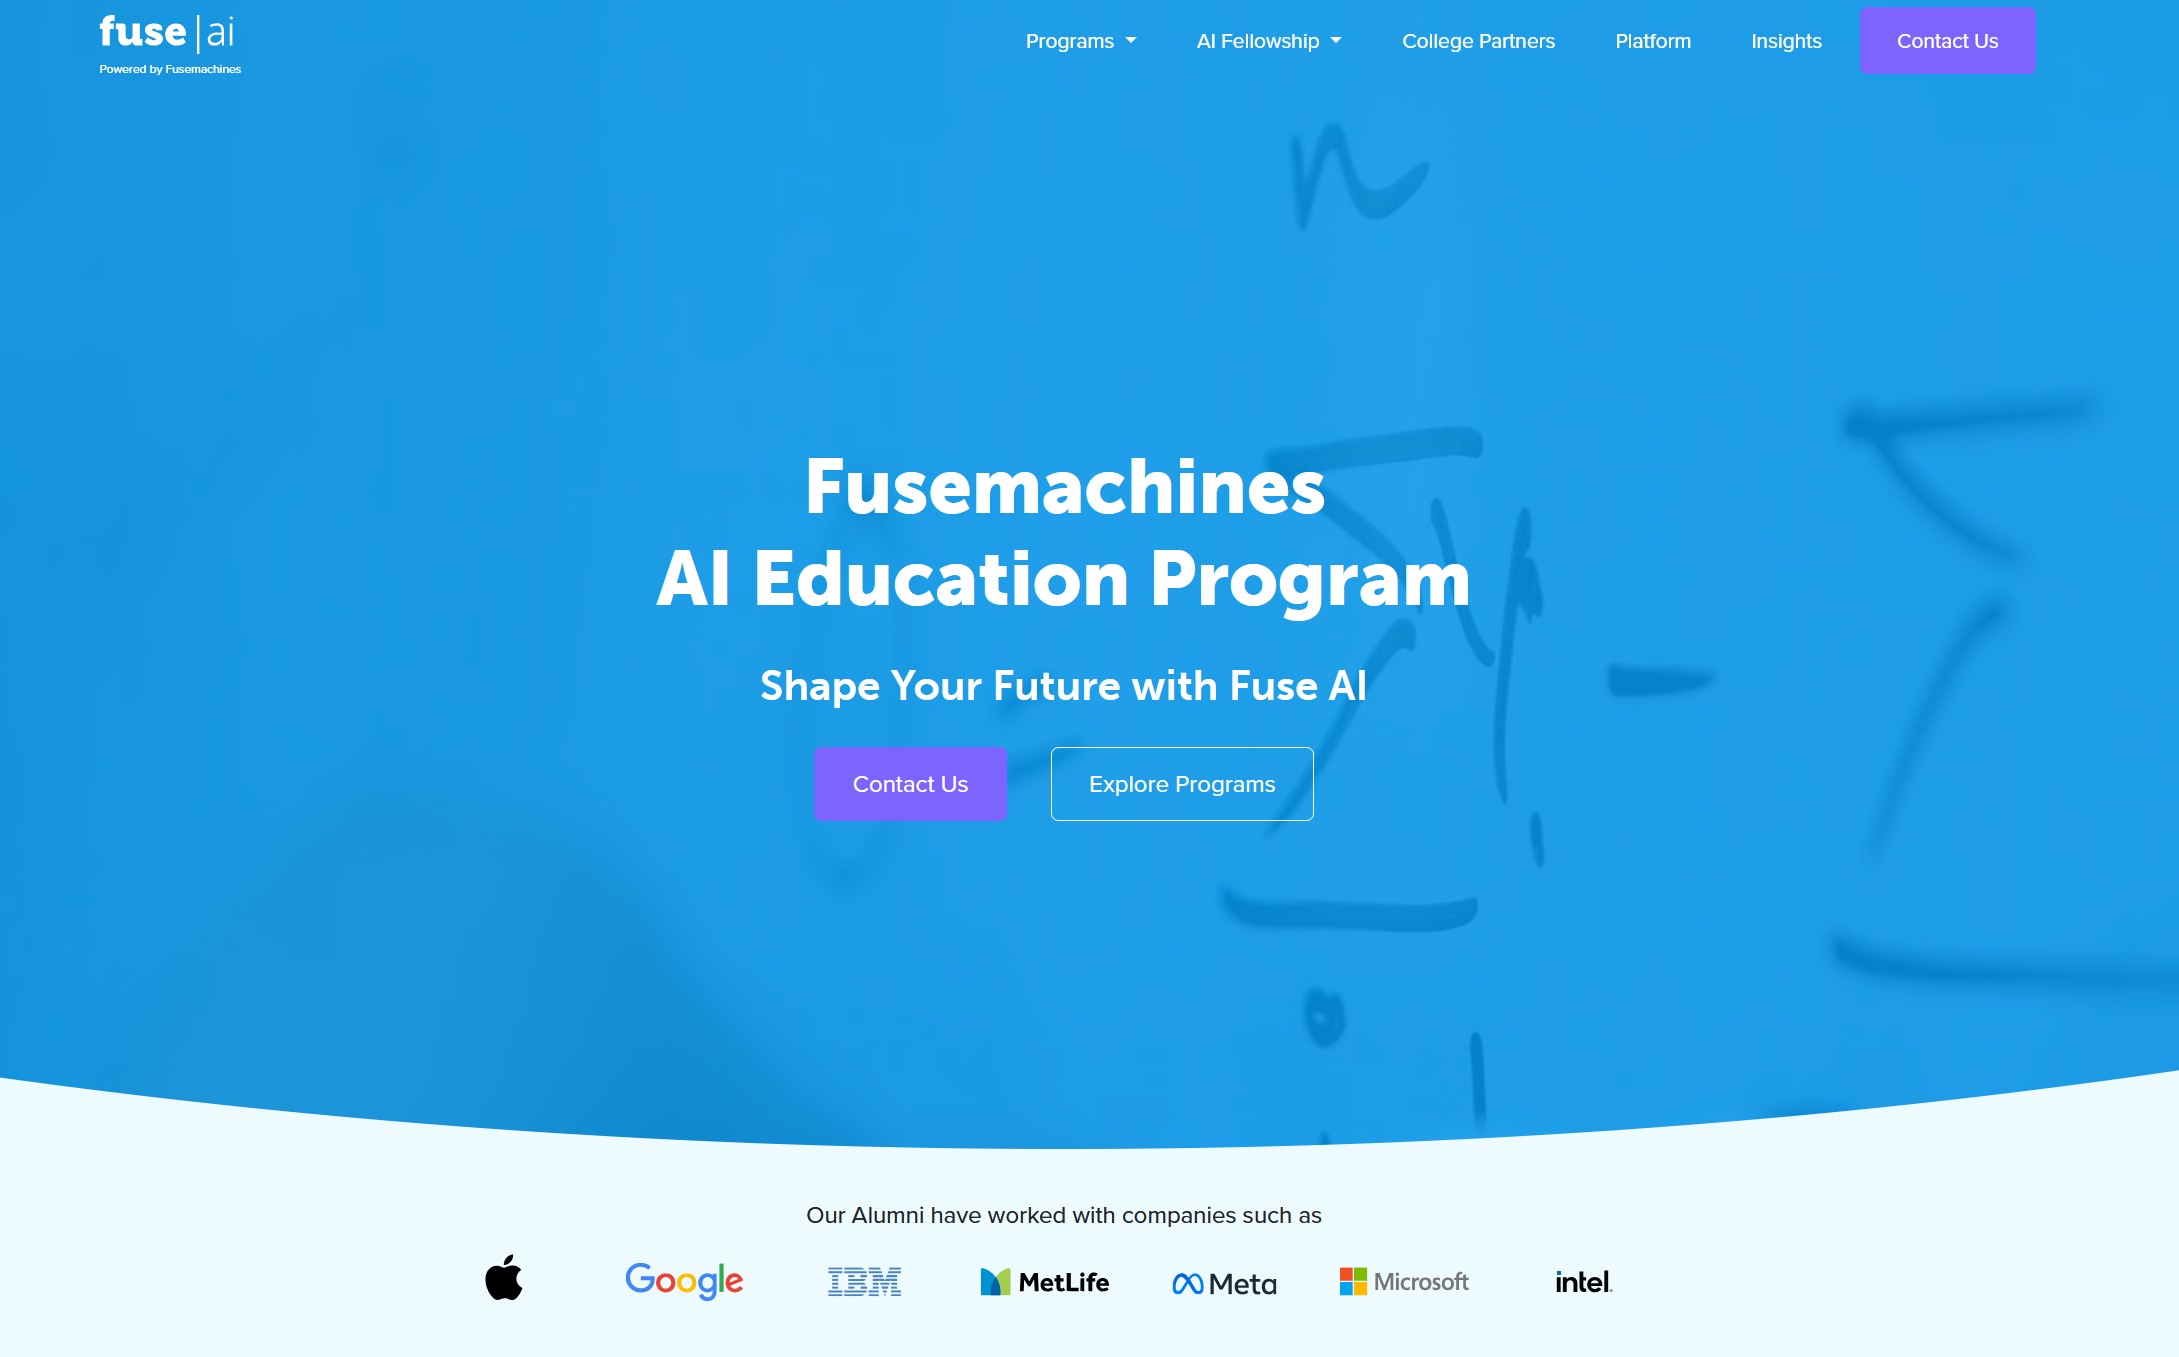Viewport: 2179px width, 1357px height.
Task: Click the Contact Us hero button
Action: (x=913, y=783)
